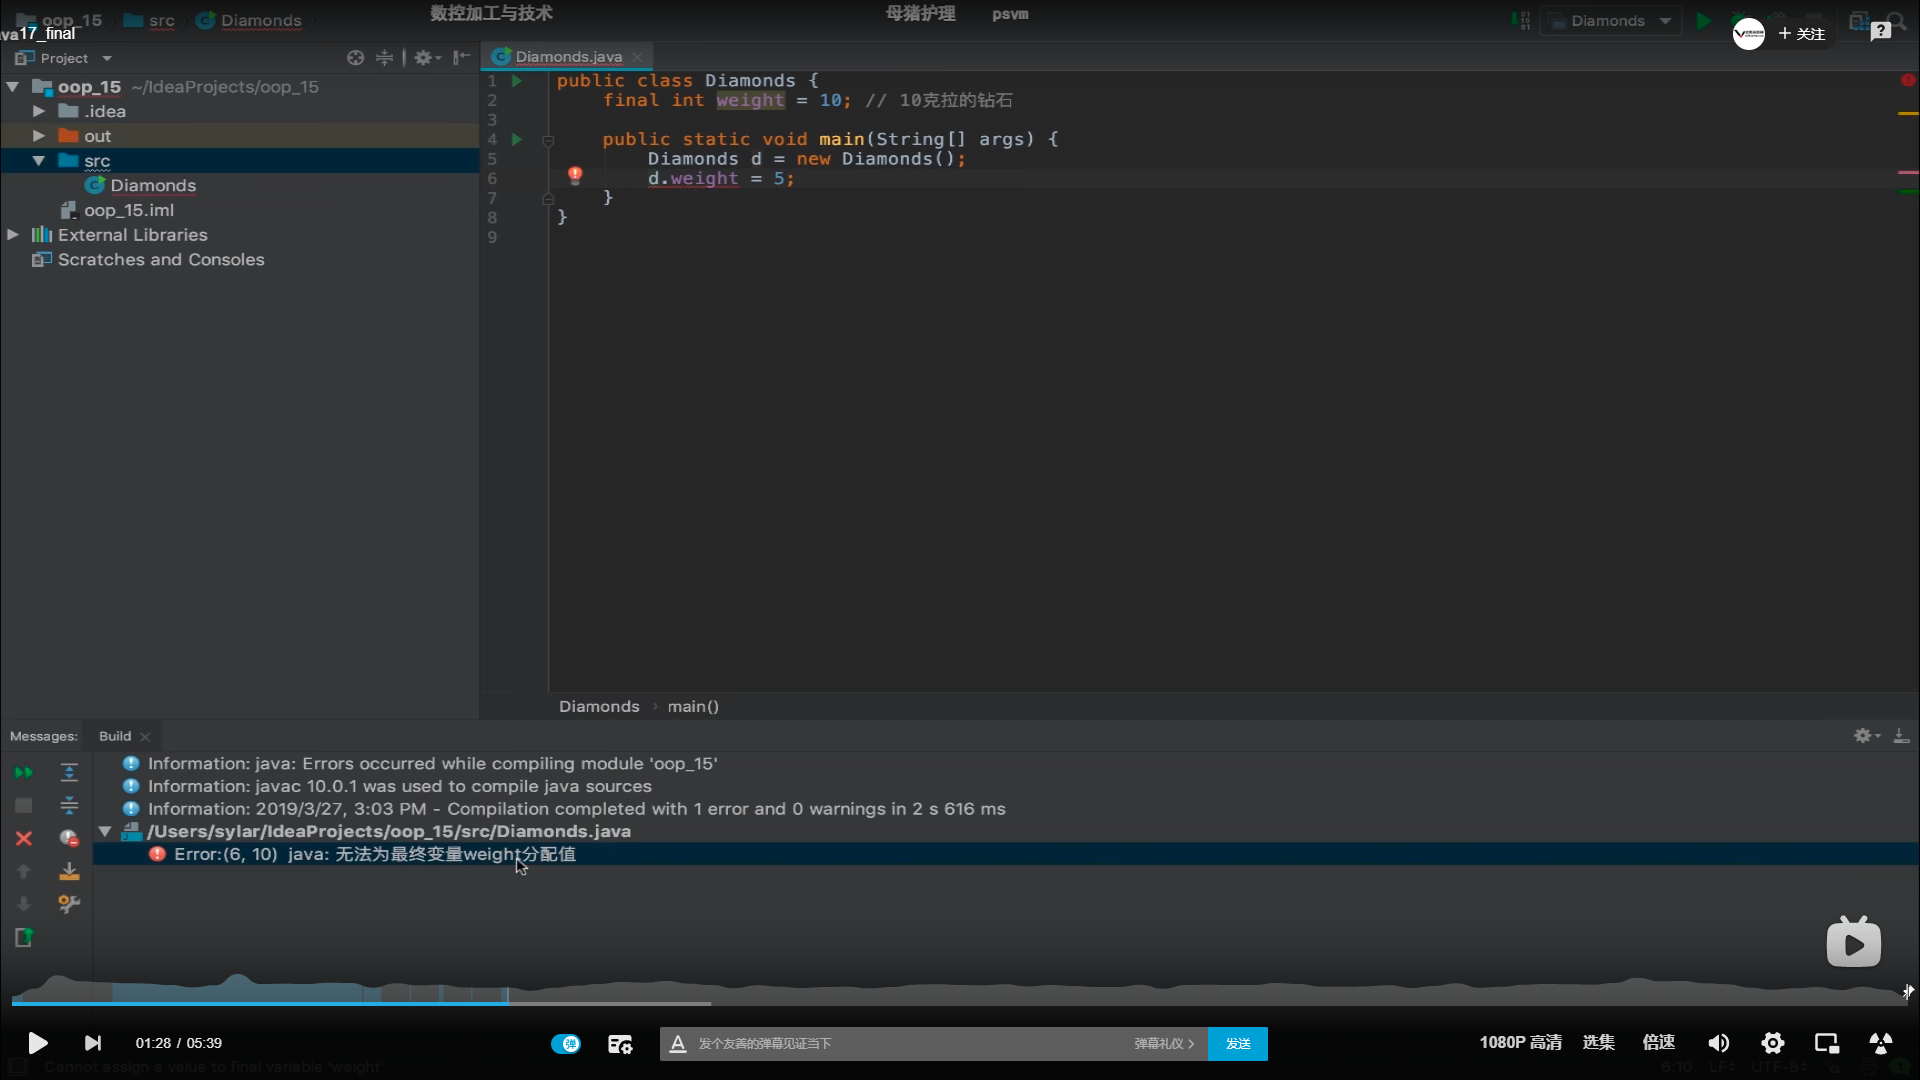The image size is (1920, 1080).
Task: Click the run gutter arrow beside the main method
Action: [517, 139]
